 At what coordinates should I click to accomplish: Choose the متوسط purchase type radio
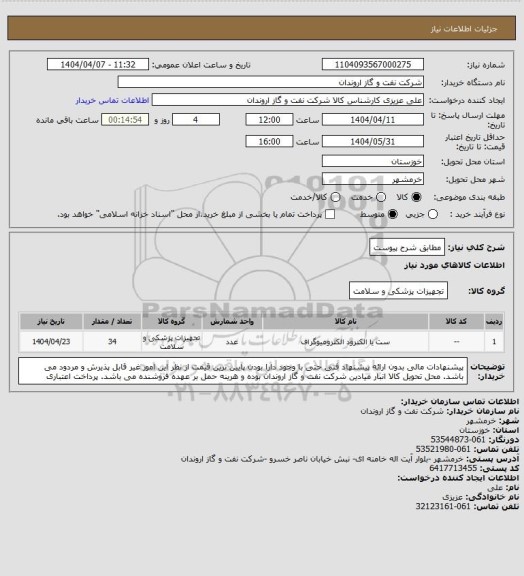click(x=393, y=215)
